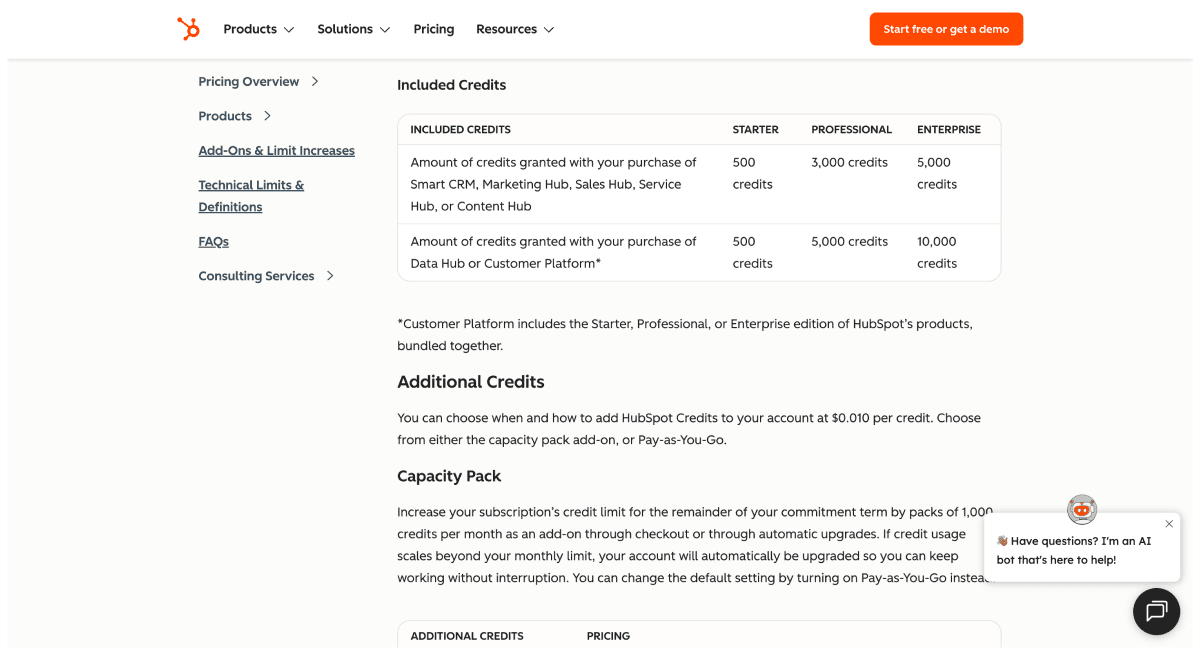
Task: Go to FAQs link in sidebar
Action: coord(213,242)
